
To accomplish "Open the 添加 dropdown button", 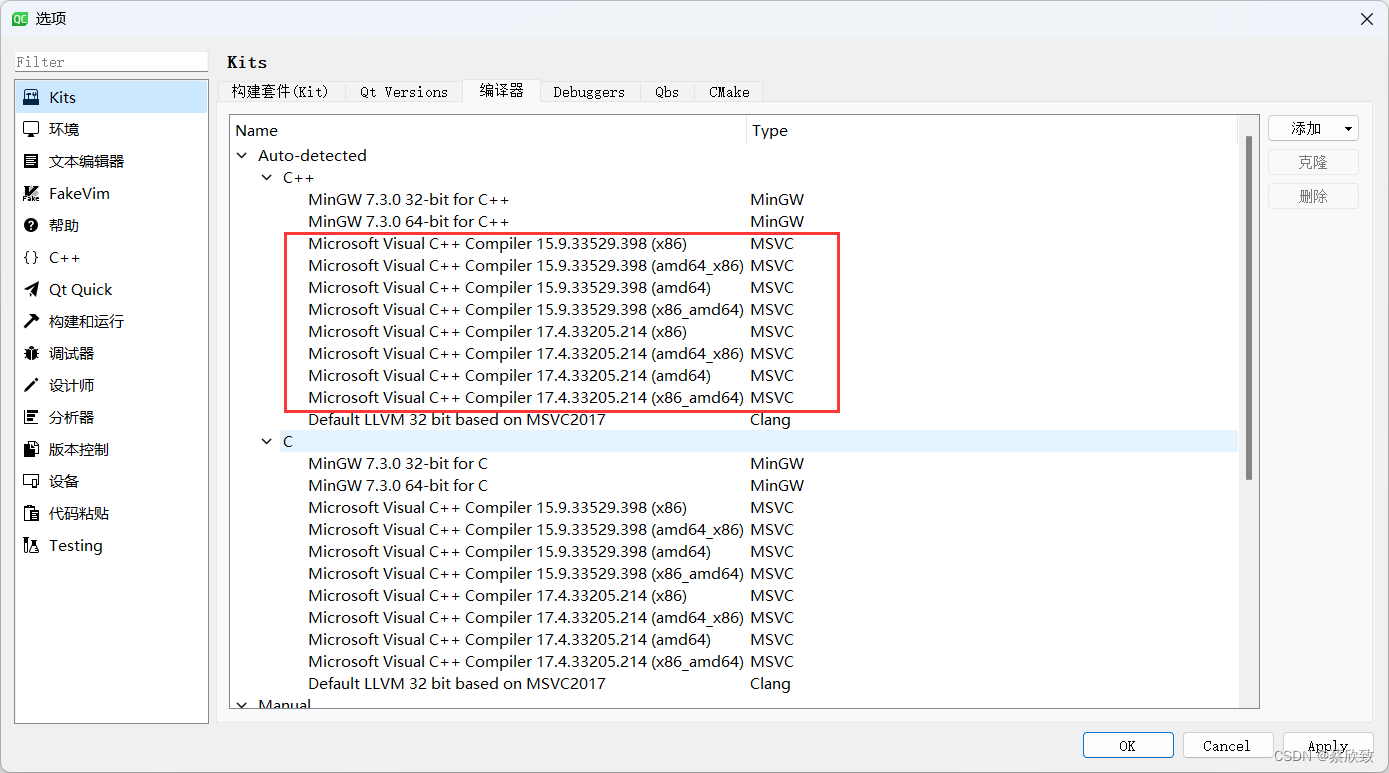I will [1313, 128].
